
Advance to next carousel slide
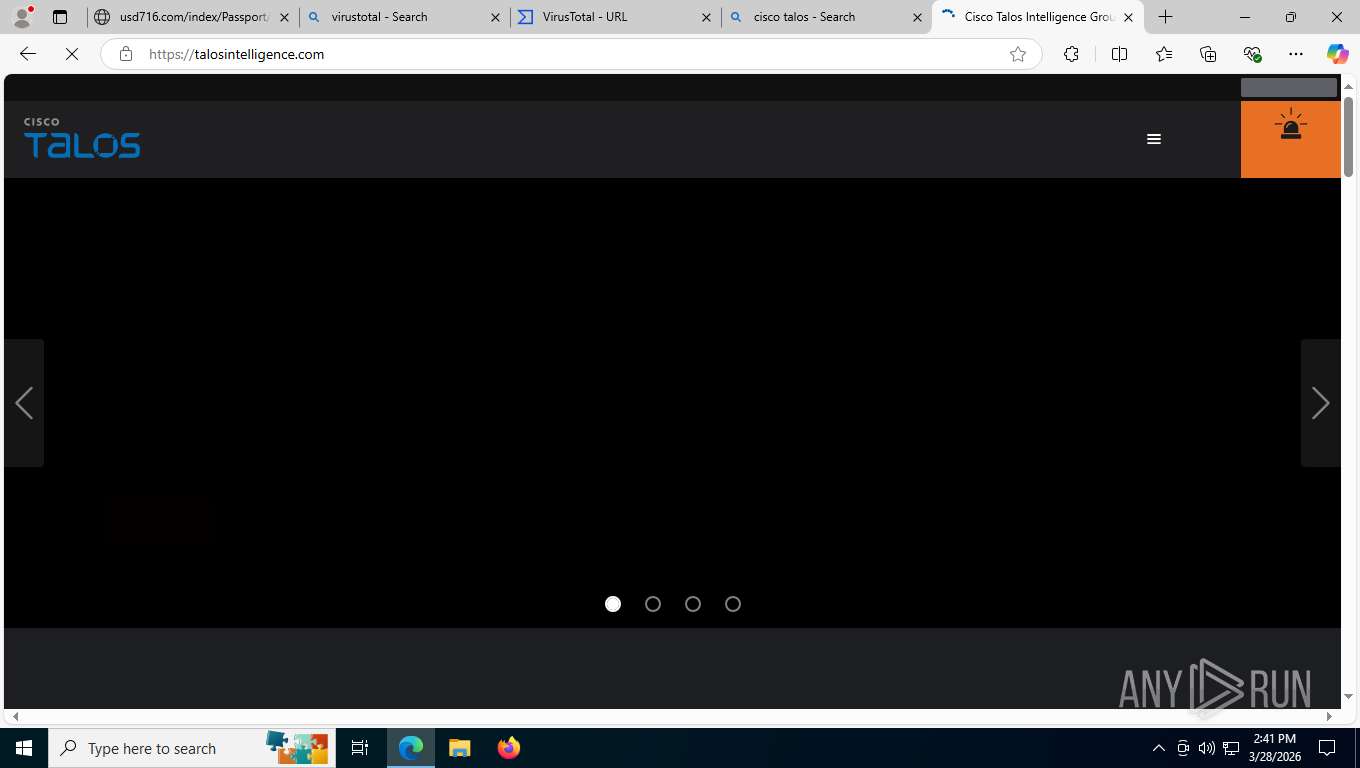click(x=1320, y=403)
